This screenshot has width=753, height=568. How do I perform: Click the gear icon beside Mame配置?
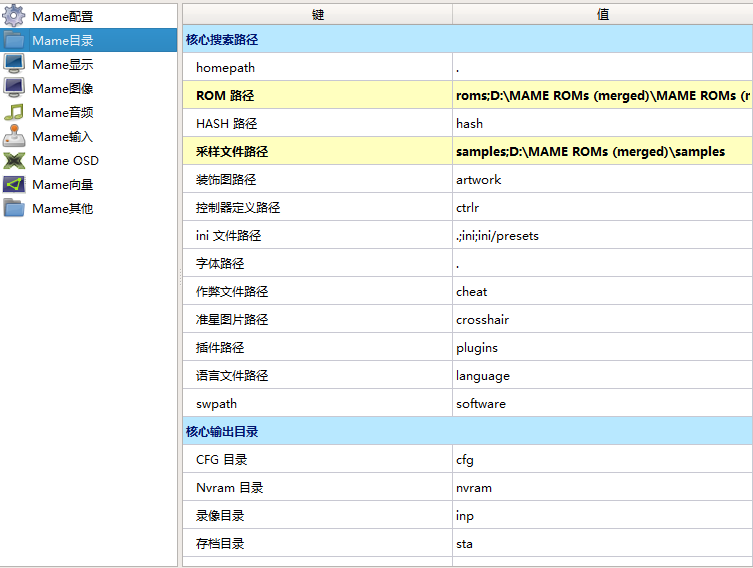[x=13, y=15]
